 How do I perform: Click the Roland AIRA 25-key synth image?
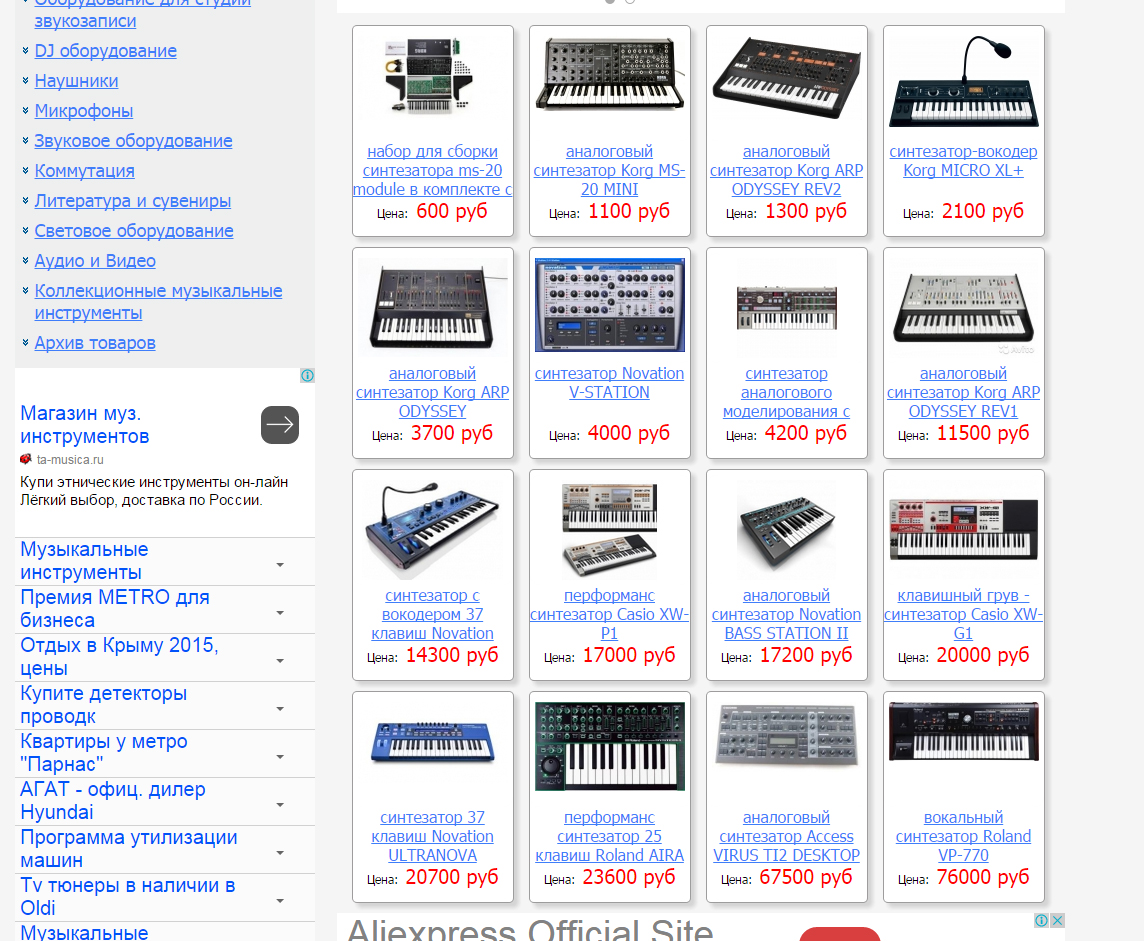[x=610, y=746]
